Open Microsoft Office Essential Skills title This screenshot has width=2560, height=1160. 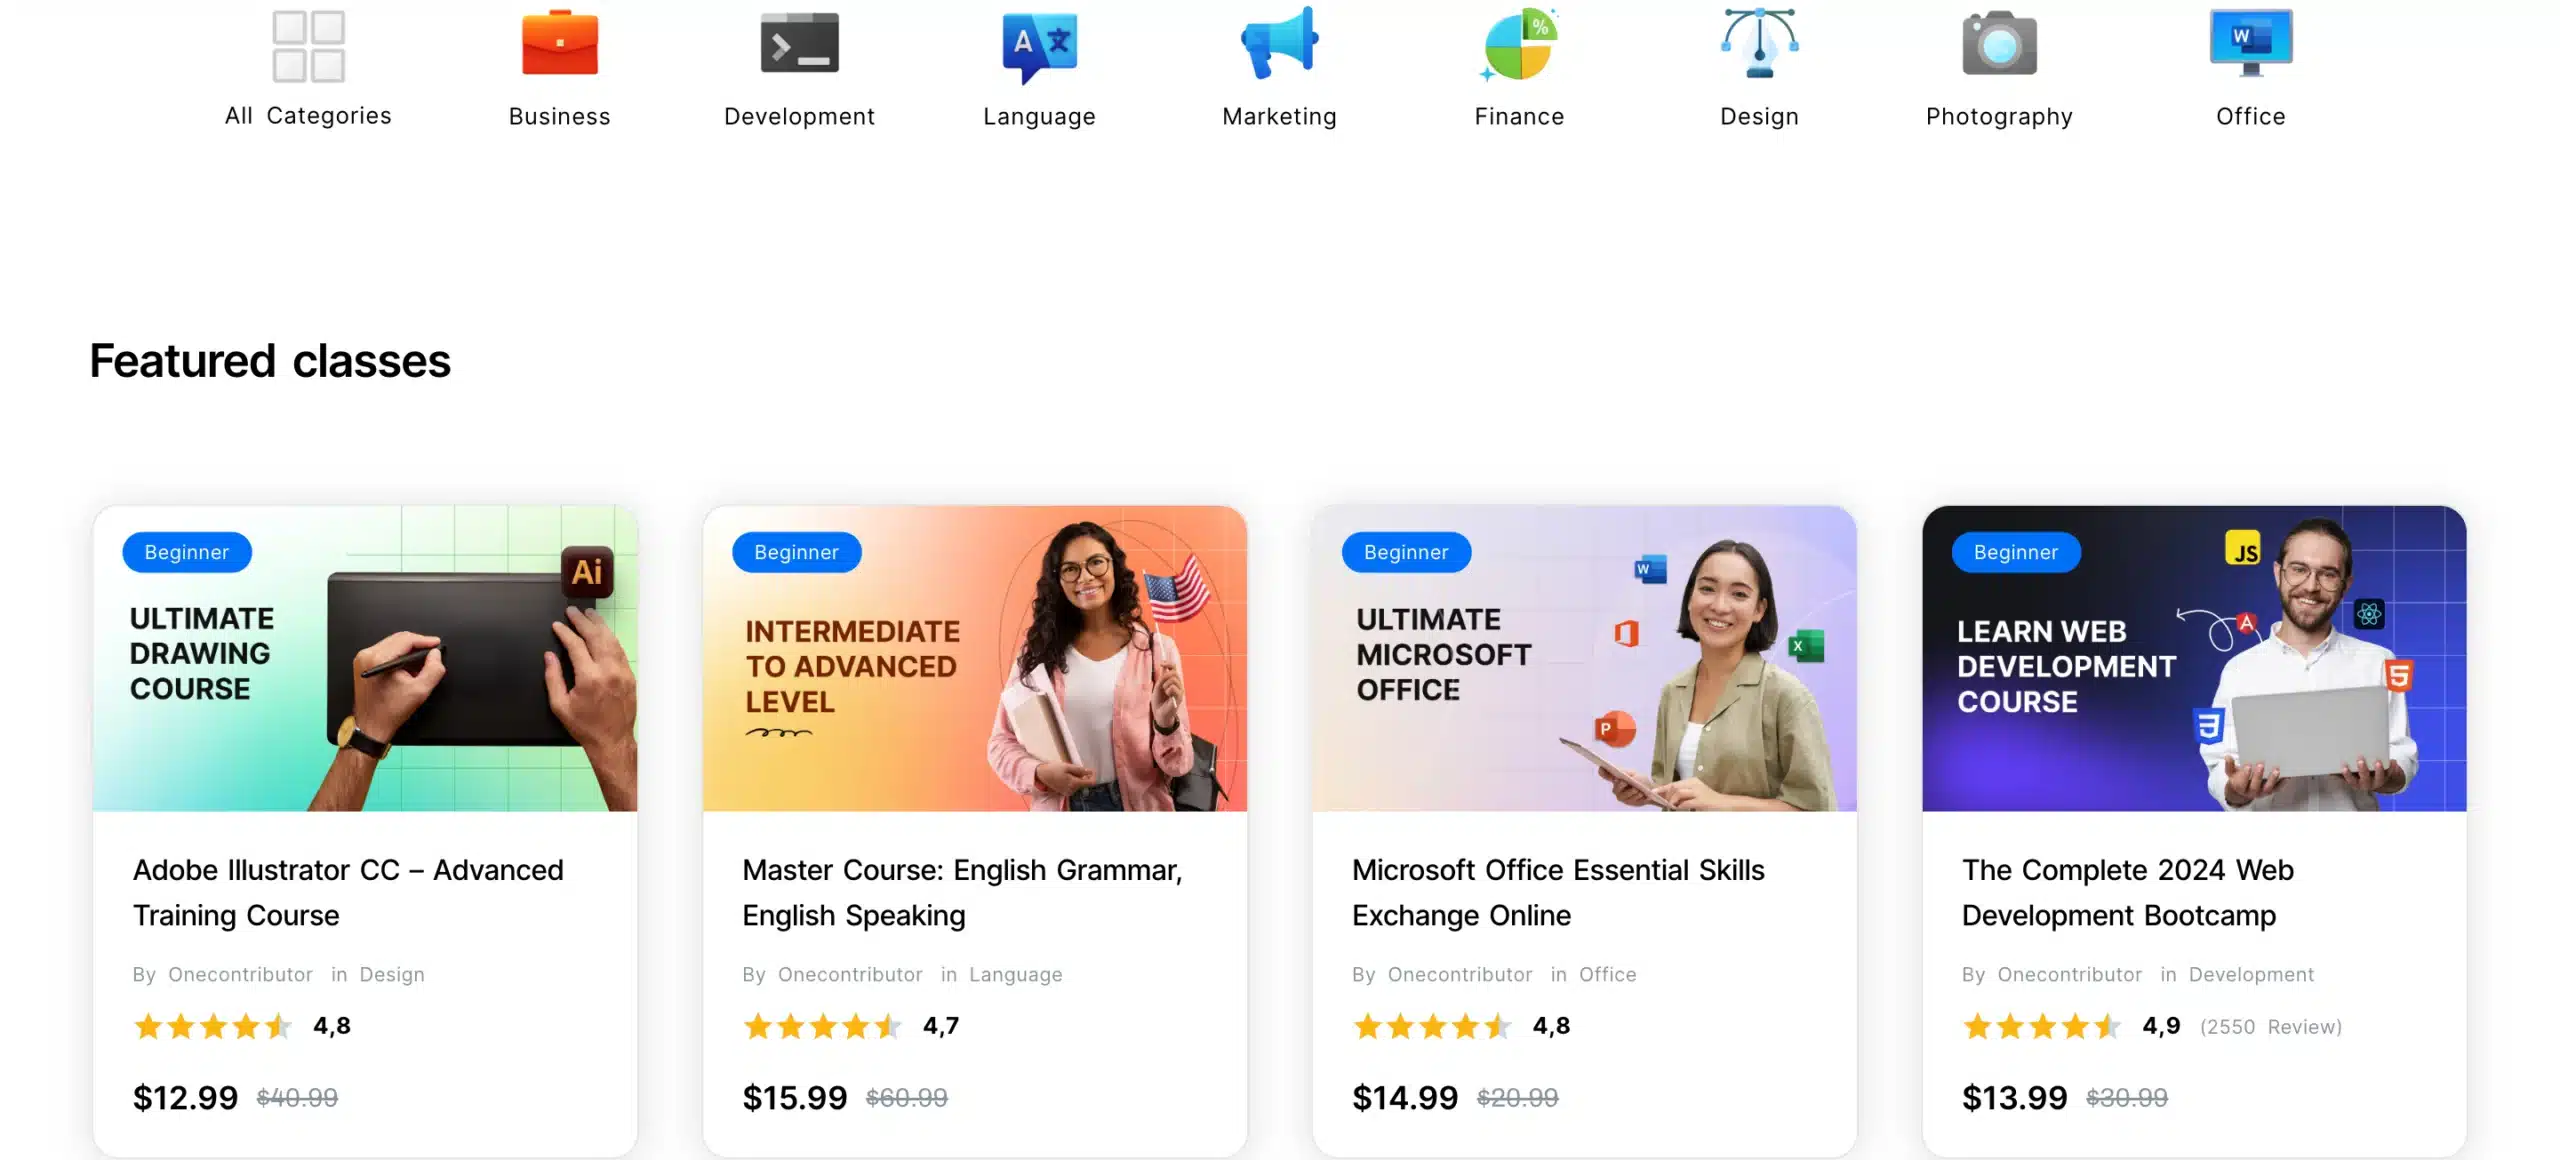pyautogui.click(x=1558, y=892)
